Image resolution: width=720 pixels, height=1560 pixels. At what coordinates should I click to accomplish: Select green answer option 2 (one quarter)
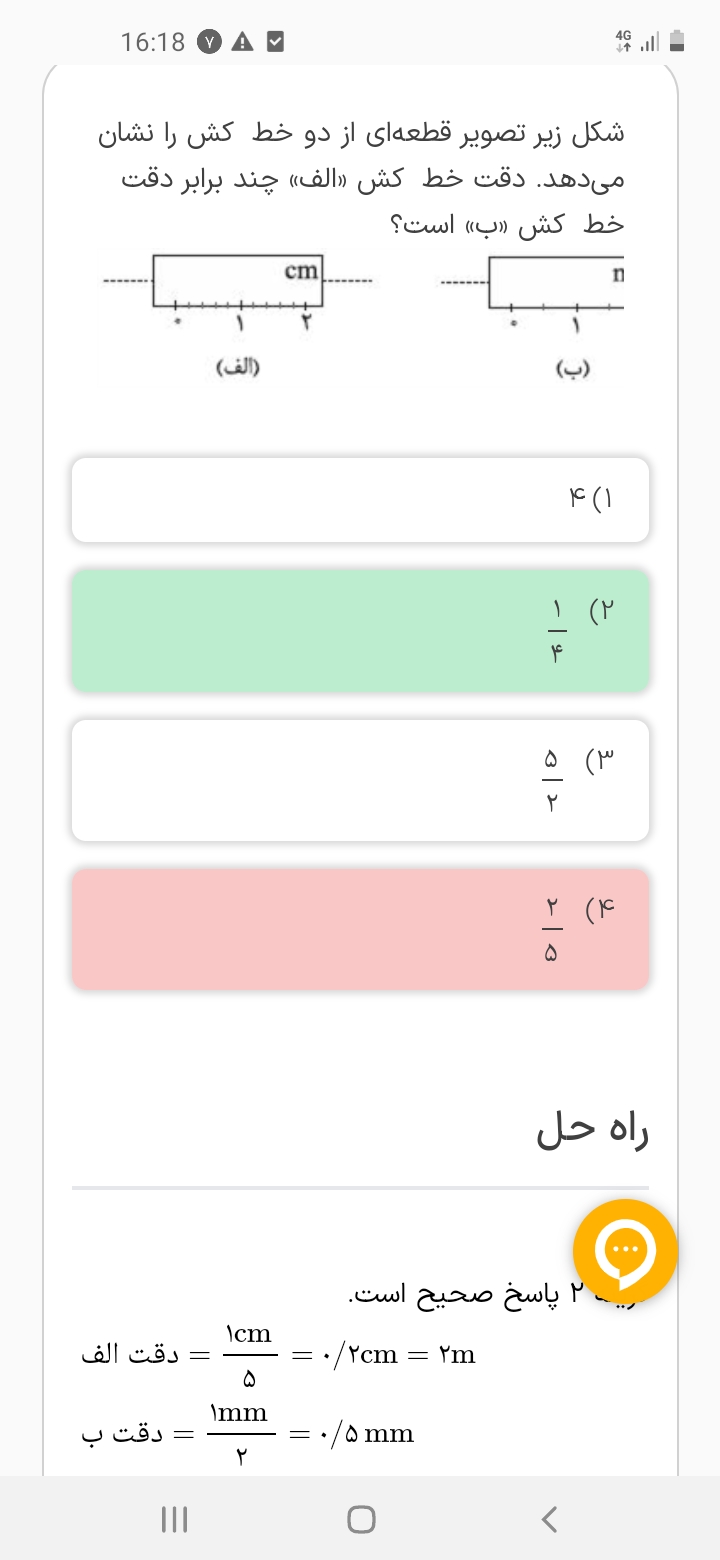pyautogui.click(x=360, y=630)
